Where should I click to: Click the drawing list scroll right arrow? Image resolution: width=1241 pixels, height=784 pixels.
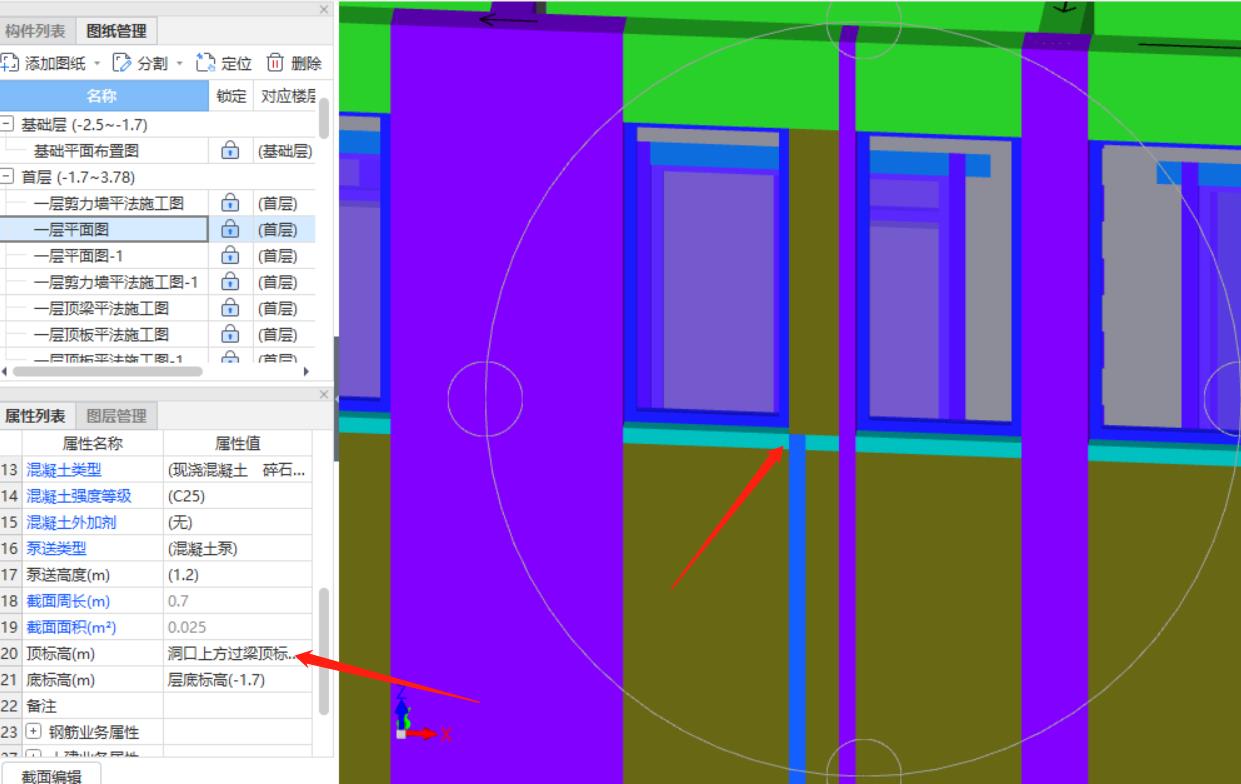(x=306, y=371)
